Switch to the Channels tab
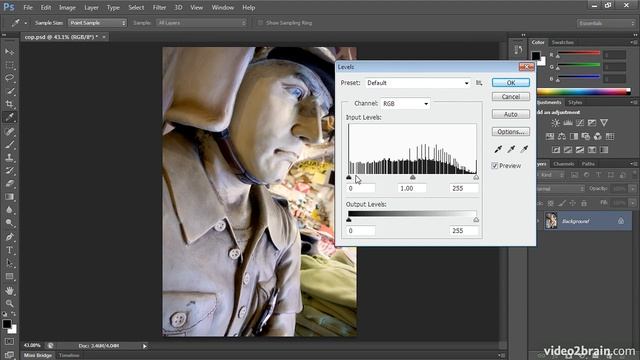Image resolution: width=640 pixels, height=360 pixels. 564,164
